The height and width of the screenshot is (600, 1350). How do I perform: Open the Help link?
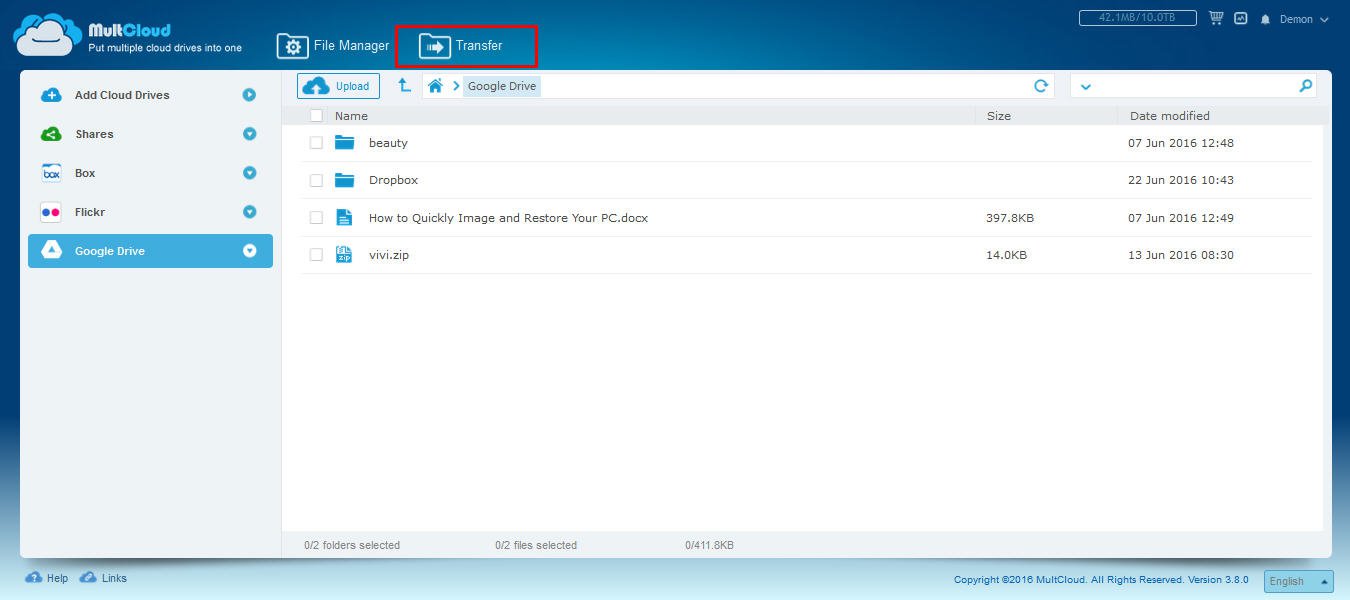pyautogui.click(x=57, y=578)
